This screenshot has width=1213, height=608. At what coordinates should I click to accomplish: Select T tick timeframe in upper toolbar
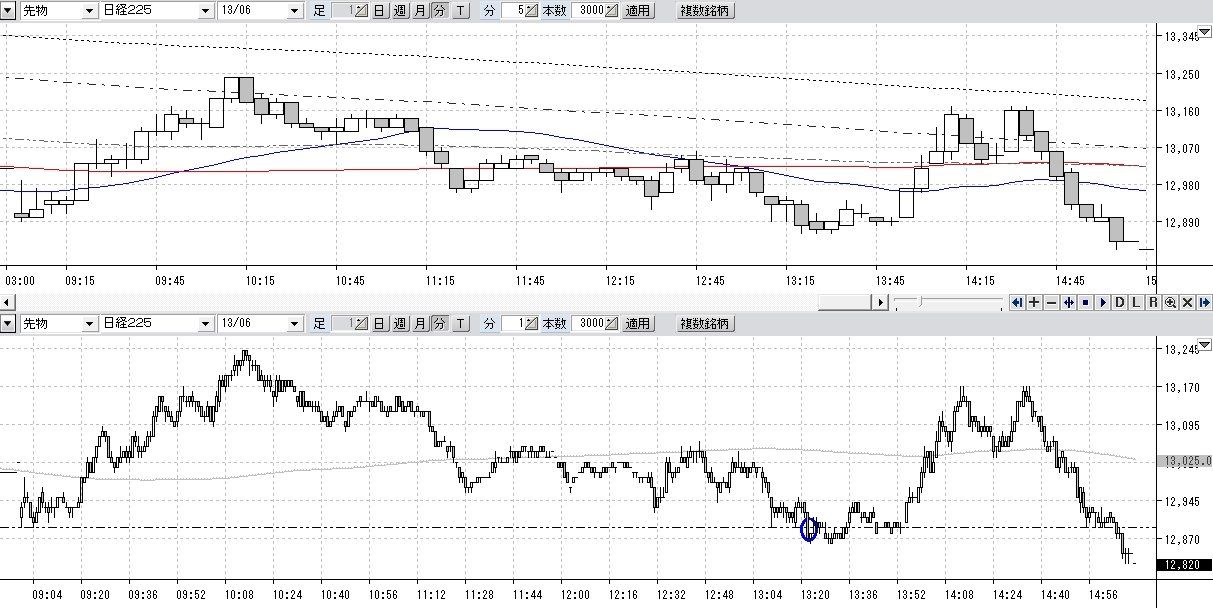click(x=460, y=12)
